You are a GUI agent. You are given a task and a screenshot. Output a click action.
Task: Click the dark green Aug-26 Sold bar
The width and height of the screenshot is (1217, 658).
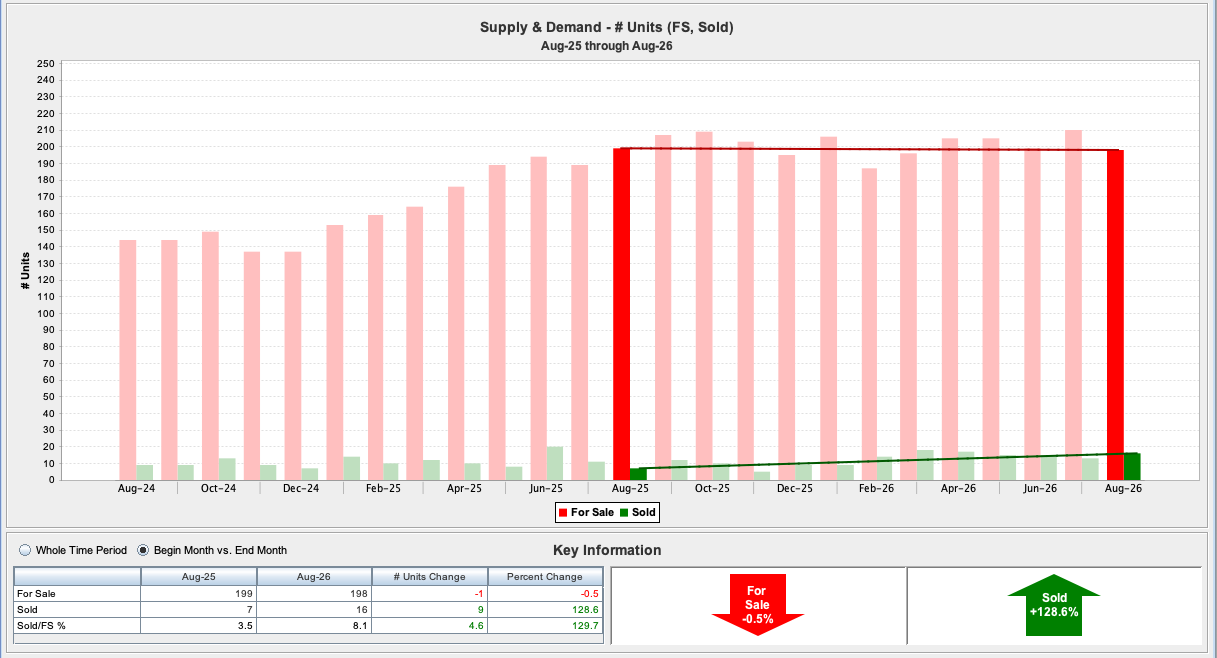pyautogui.click(x=1132, y=466)
